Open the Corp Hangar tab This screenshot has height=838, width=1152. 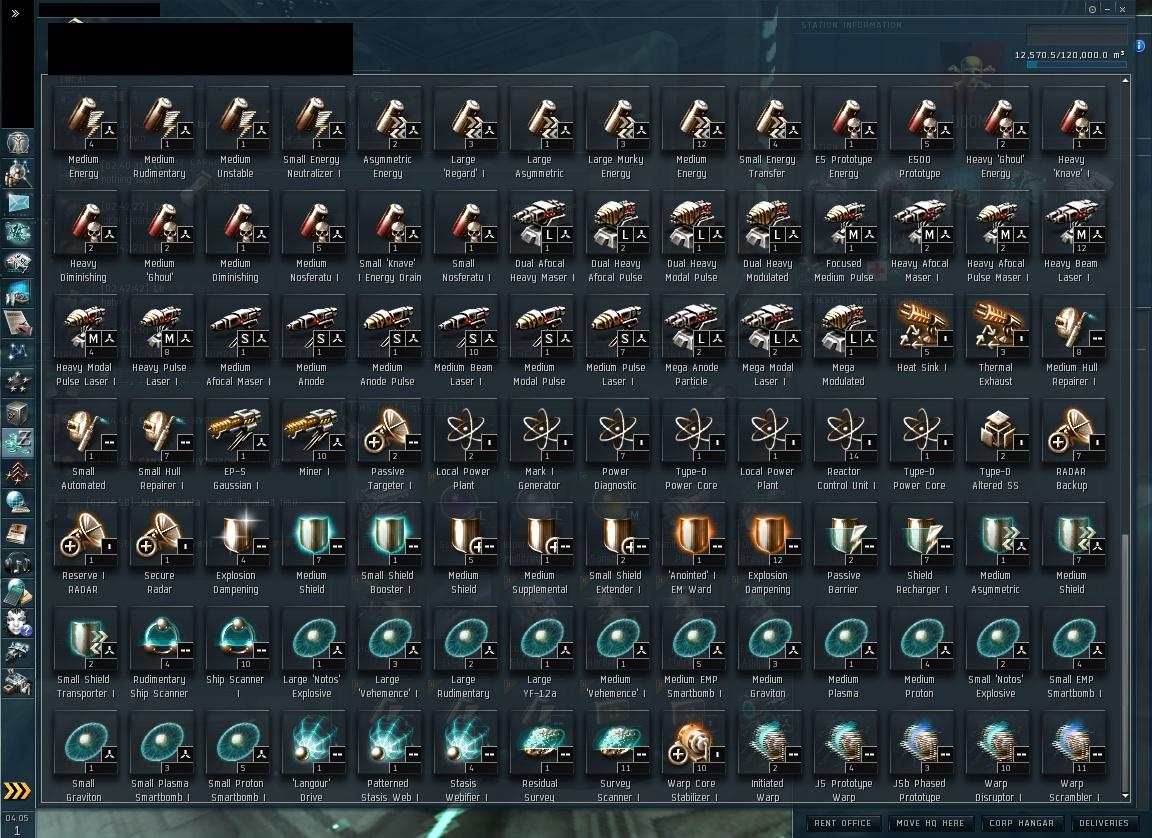pos(1021,823)
